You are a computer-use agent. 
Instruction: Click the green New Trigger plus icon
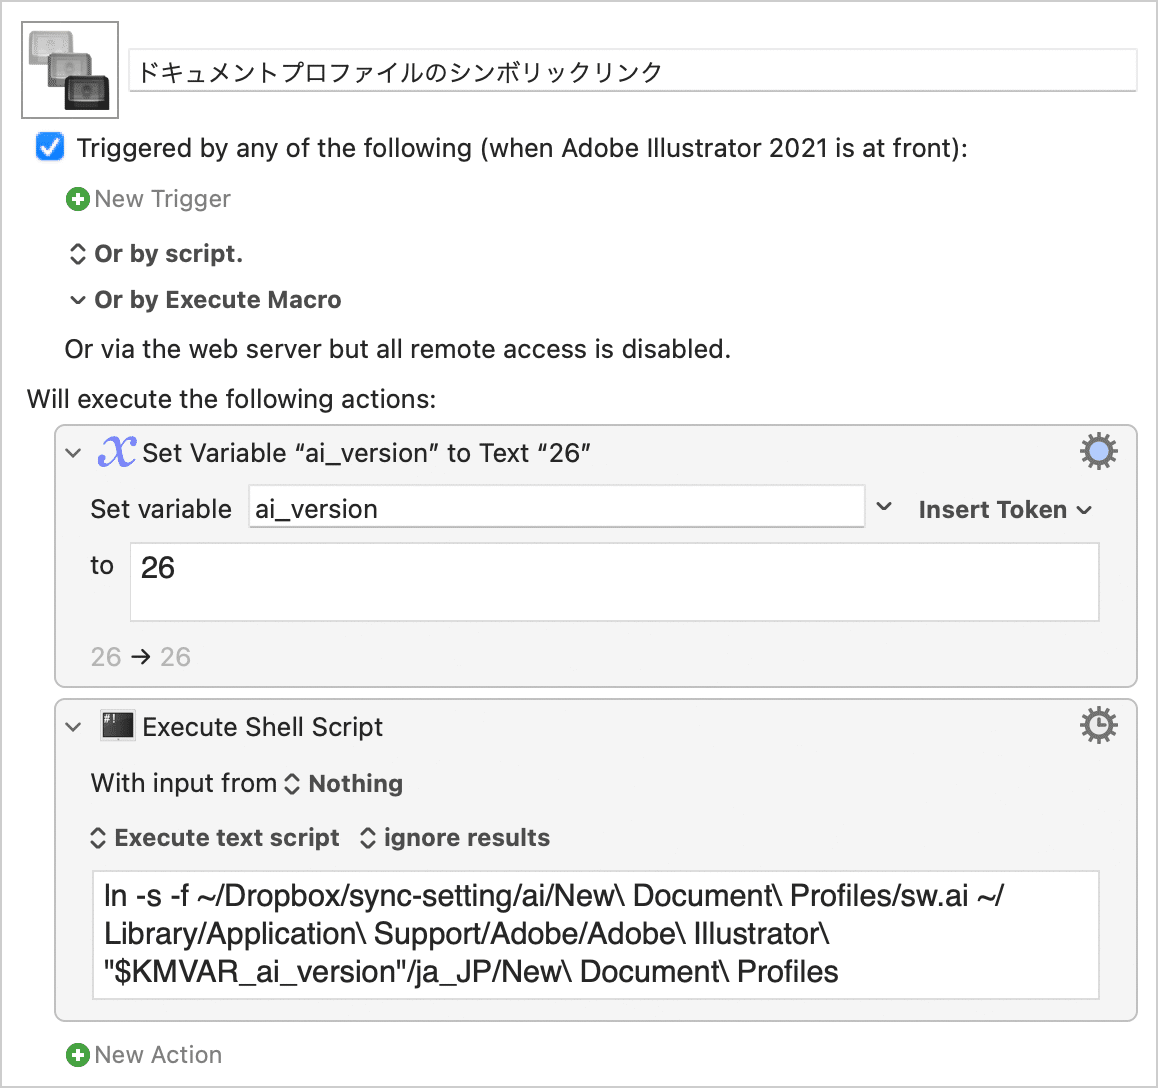(78, 199)
